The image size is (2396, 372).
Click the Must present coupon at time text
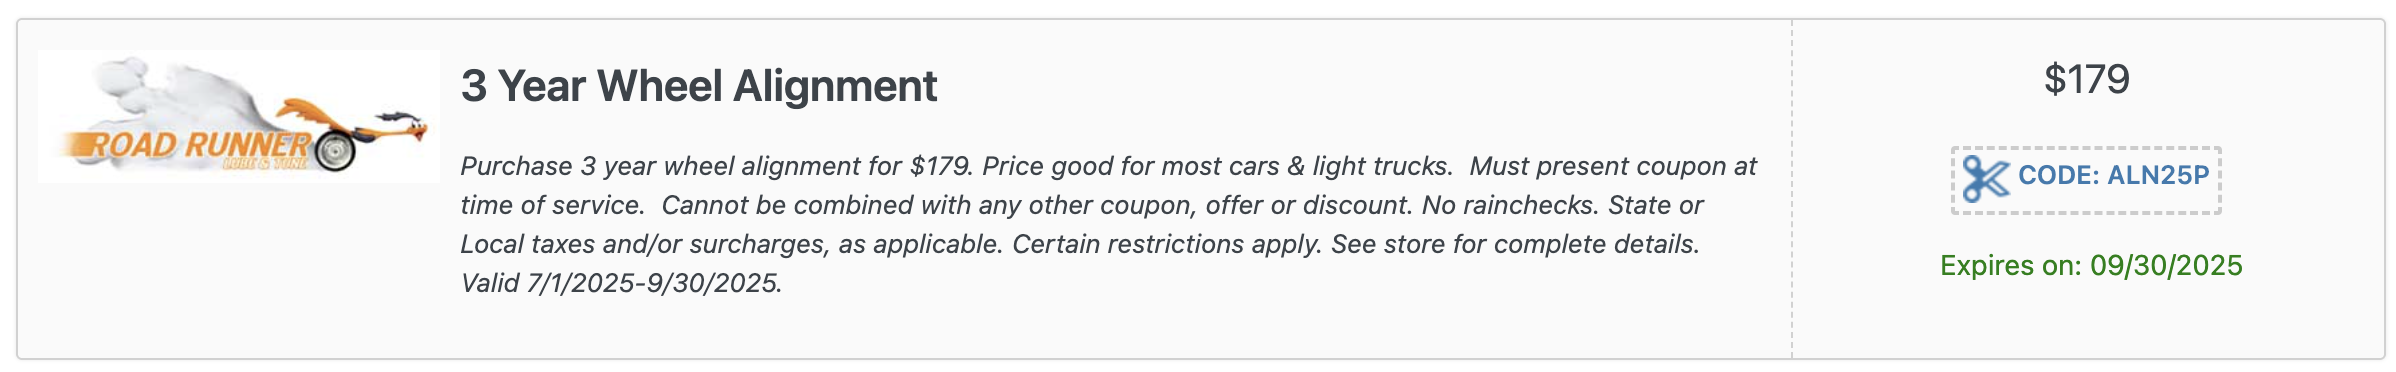[x=1109, y=185]
